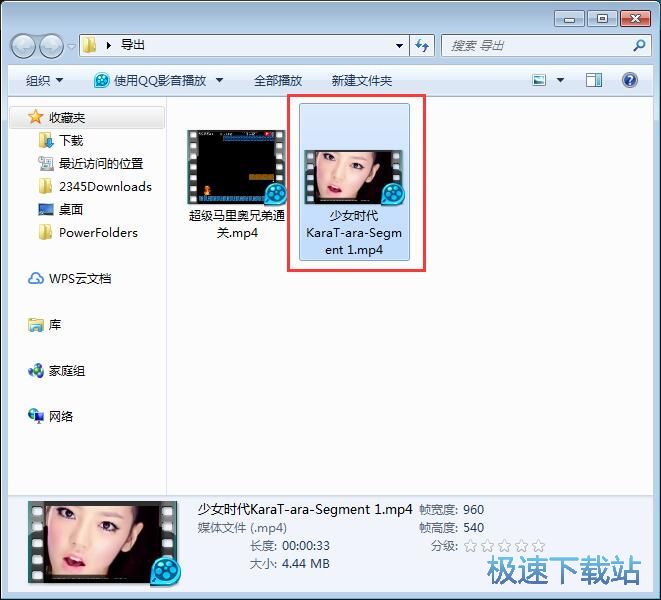Screen dimensions: 661x600
Task: Click 使用QQ影音播放 toolbar button
Action: (x=150, y=80)
